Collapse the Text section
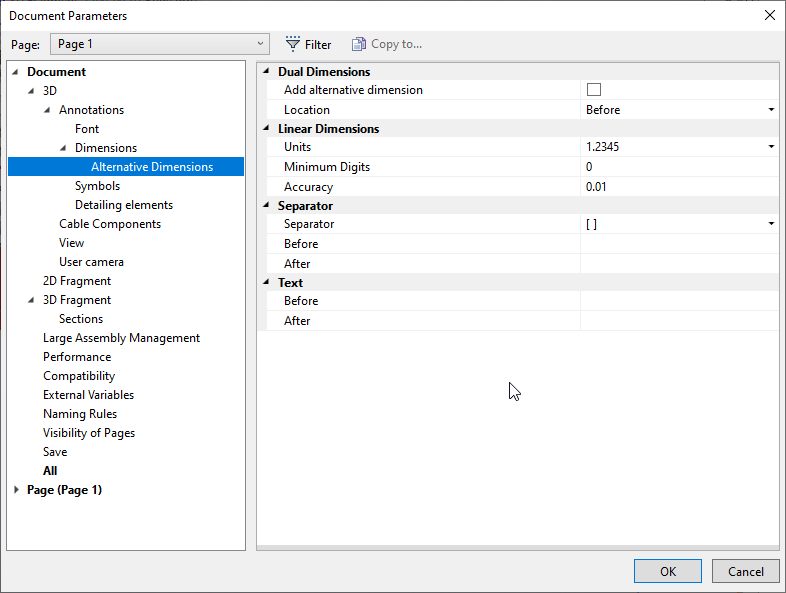The image size is (786, 593). pos(266,282)
